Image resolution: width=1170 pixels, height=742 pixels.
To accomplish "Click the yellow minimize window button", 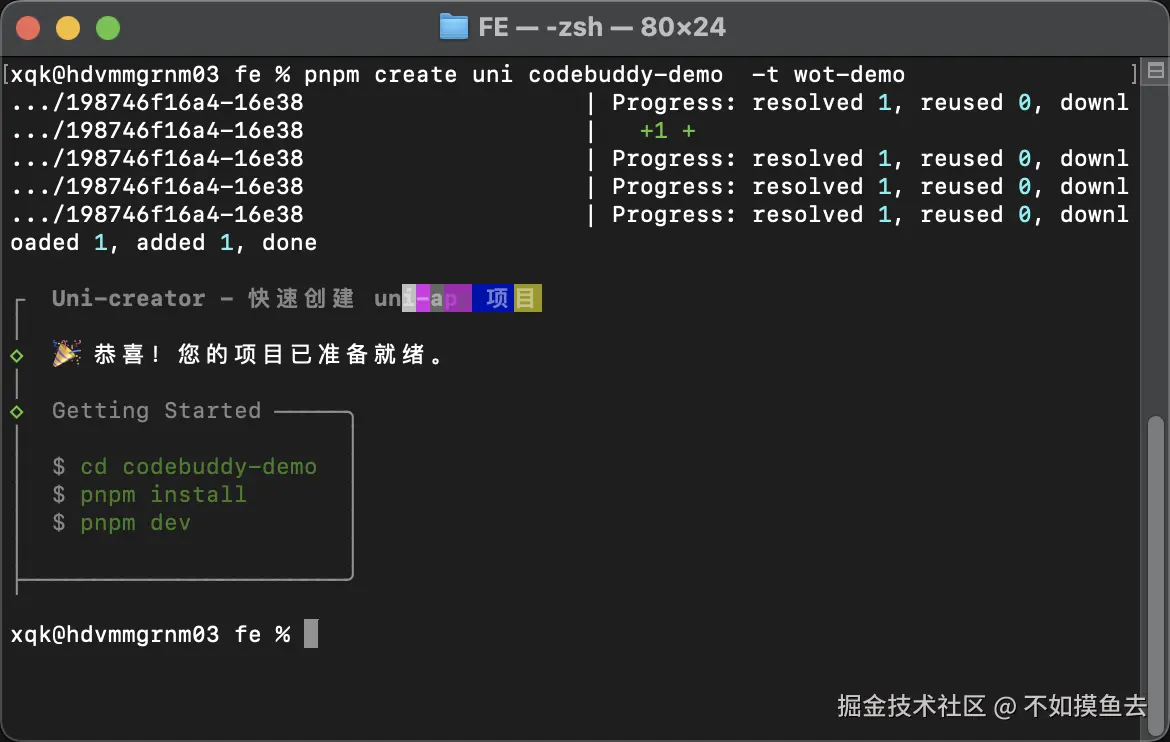I will [68, 28].
